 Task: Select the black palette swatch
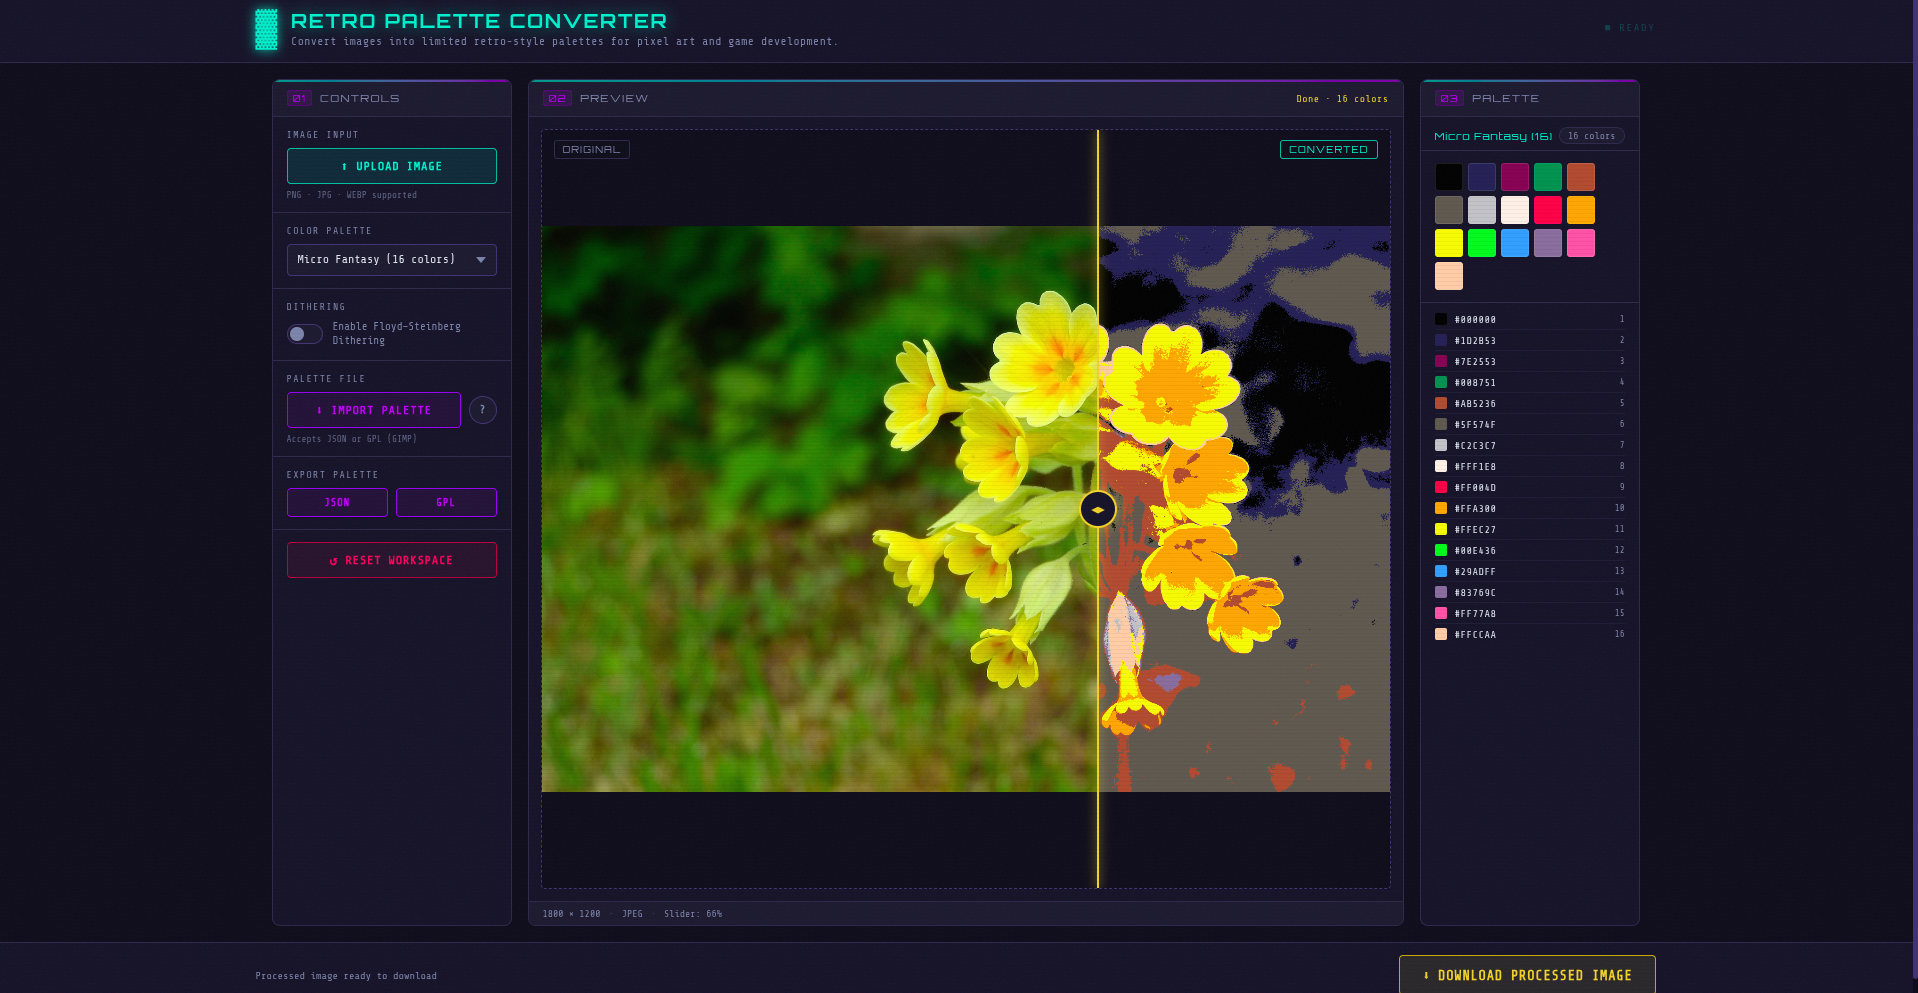(1449, 177)
